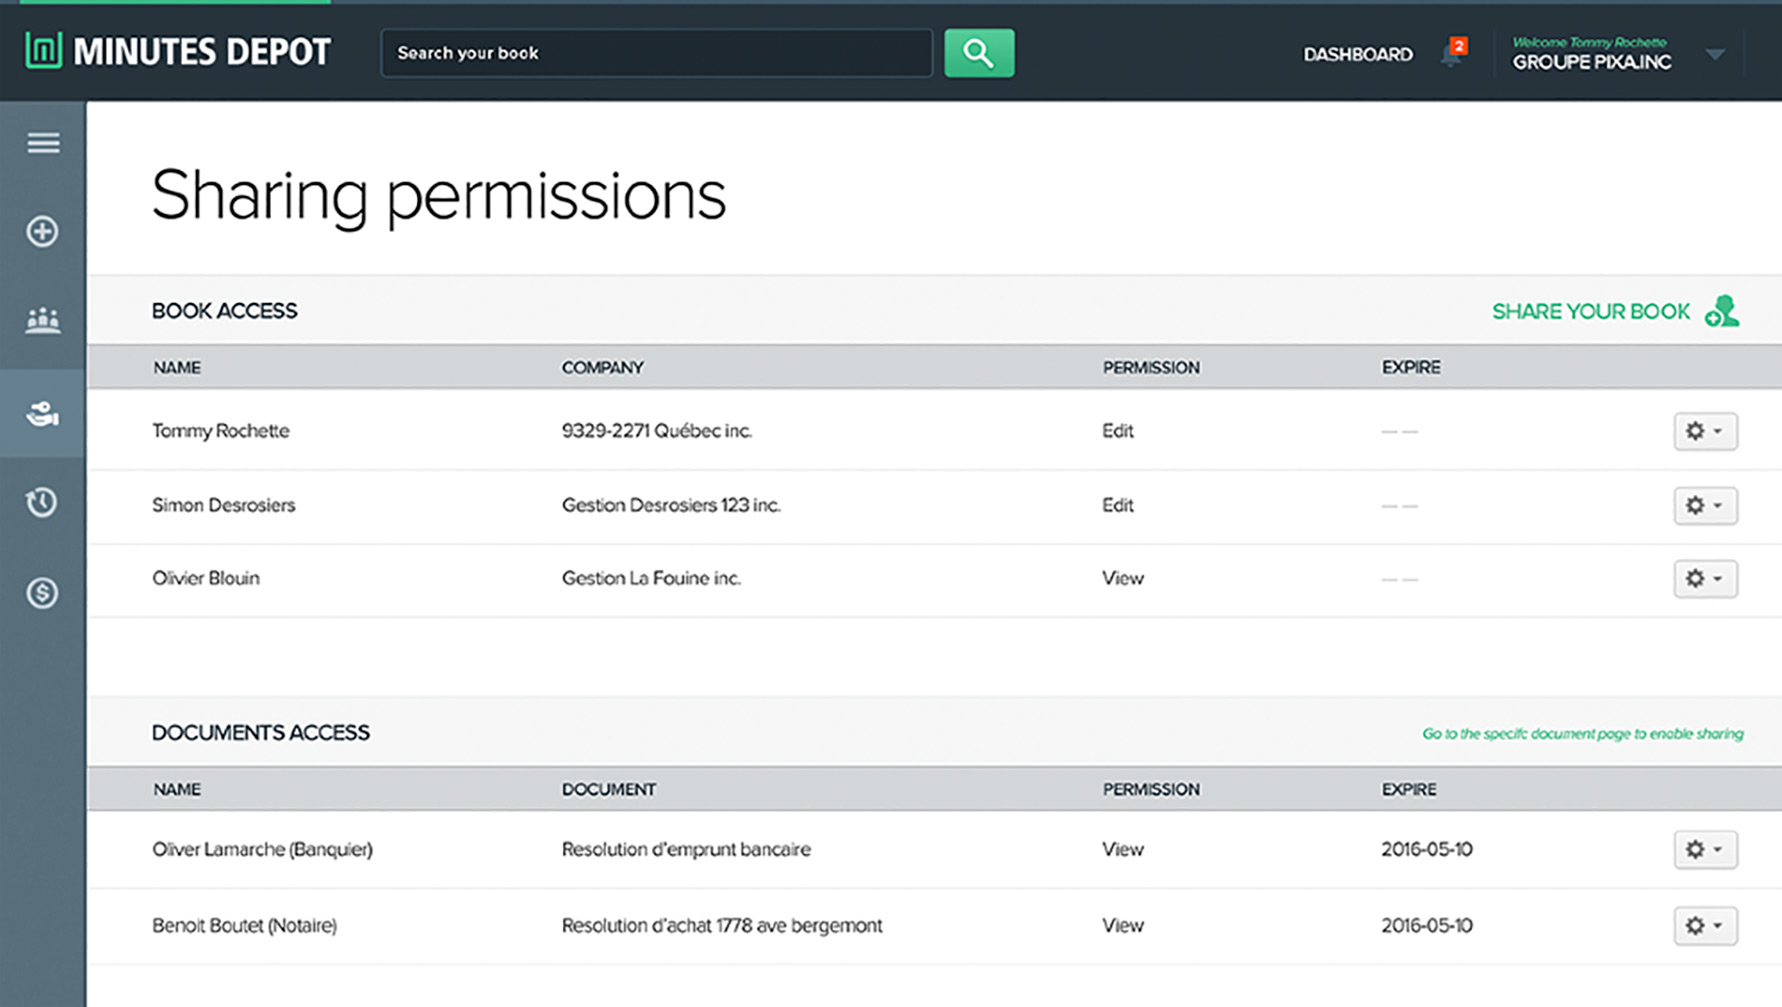Sort table by the NAME column header
The height and width of the screenshot is (1007, 1782).
click(x=176, y=367)
